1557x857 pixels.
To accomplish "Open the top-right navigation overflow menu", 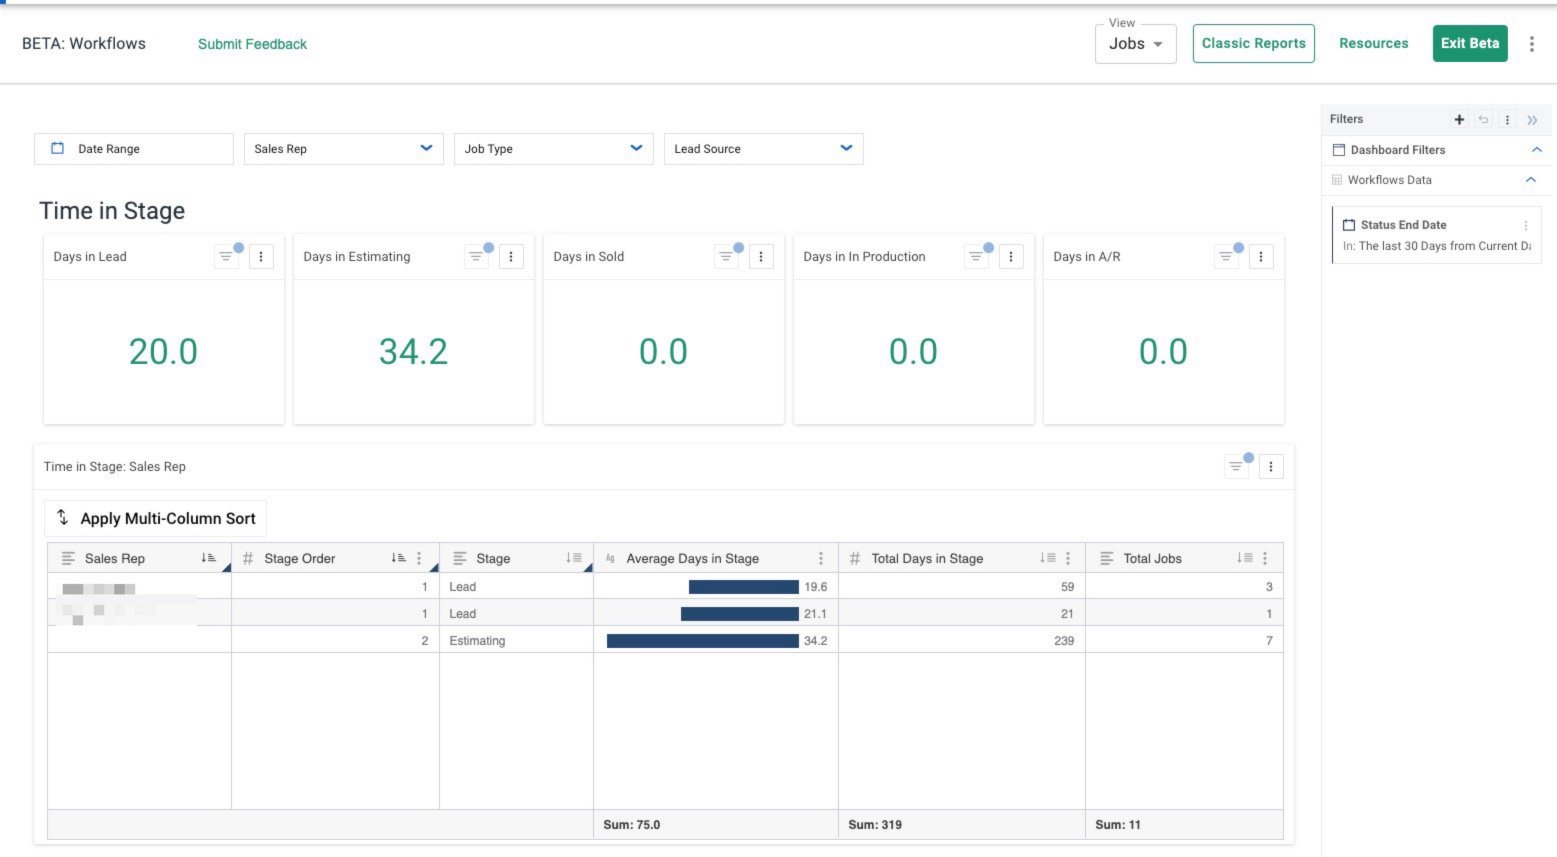I will (1532, 43).
